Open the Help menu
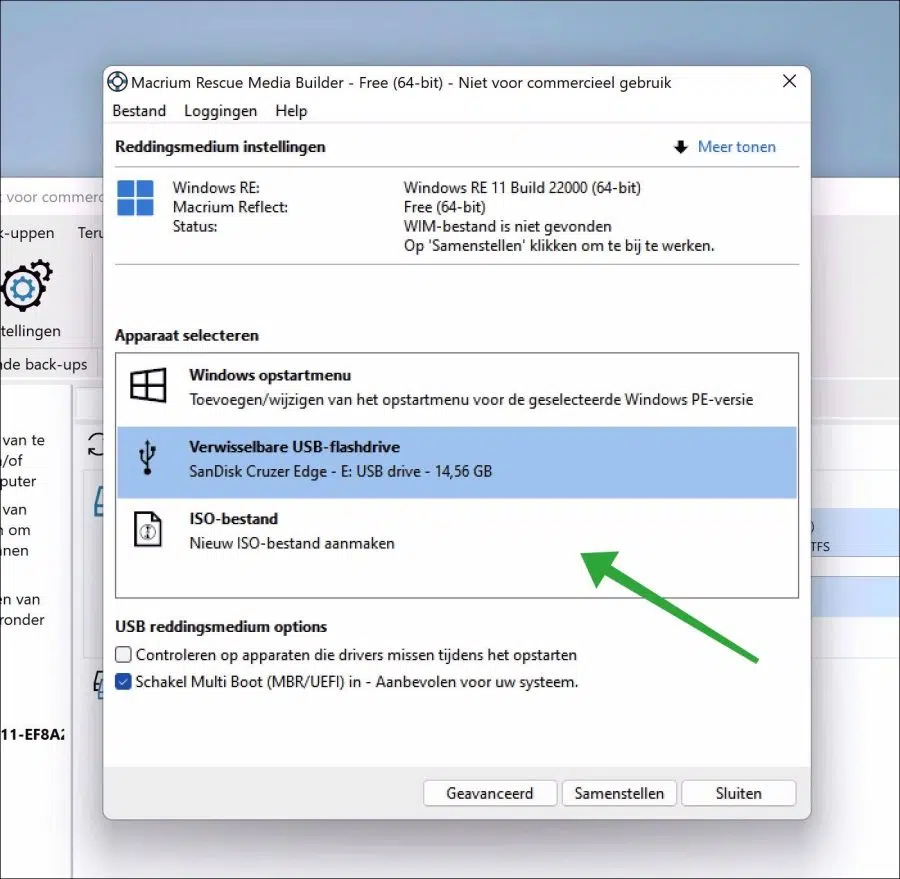Screen dimensions: 900x879 pos(291,111)
